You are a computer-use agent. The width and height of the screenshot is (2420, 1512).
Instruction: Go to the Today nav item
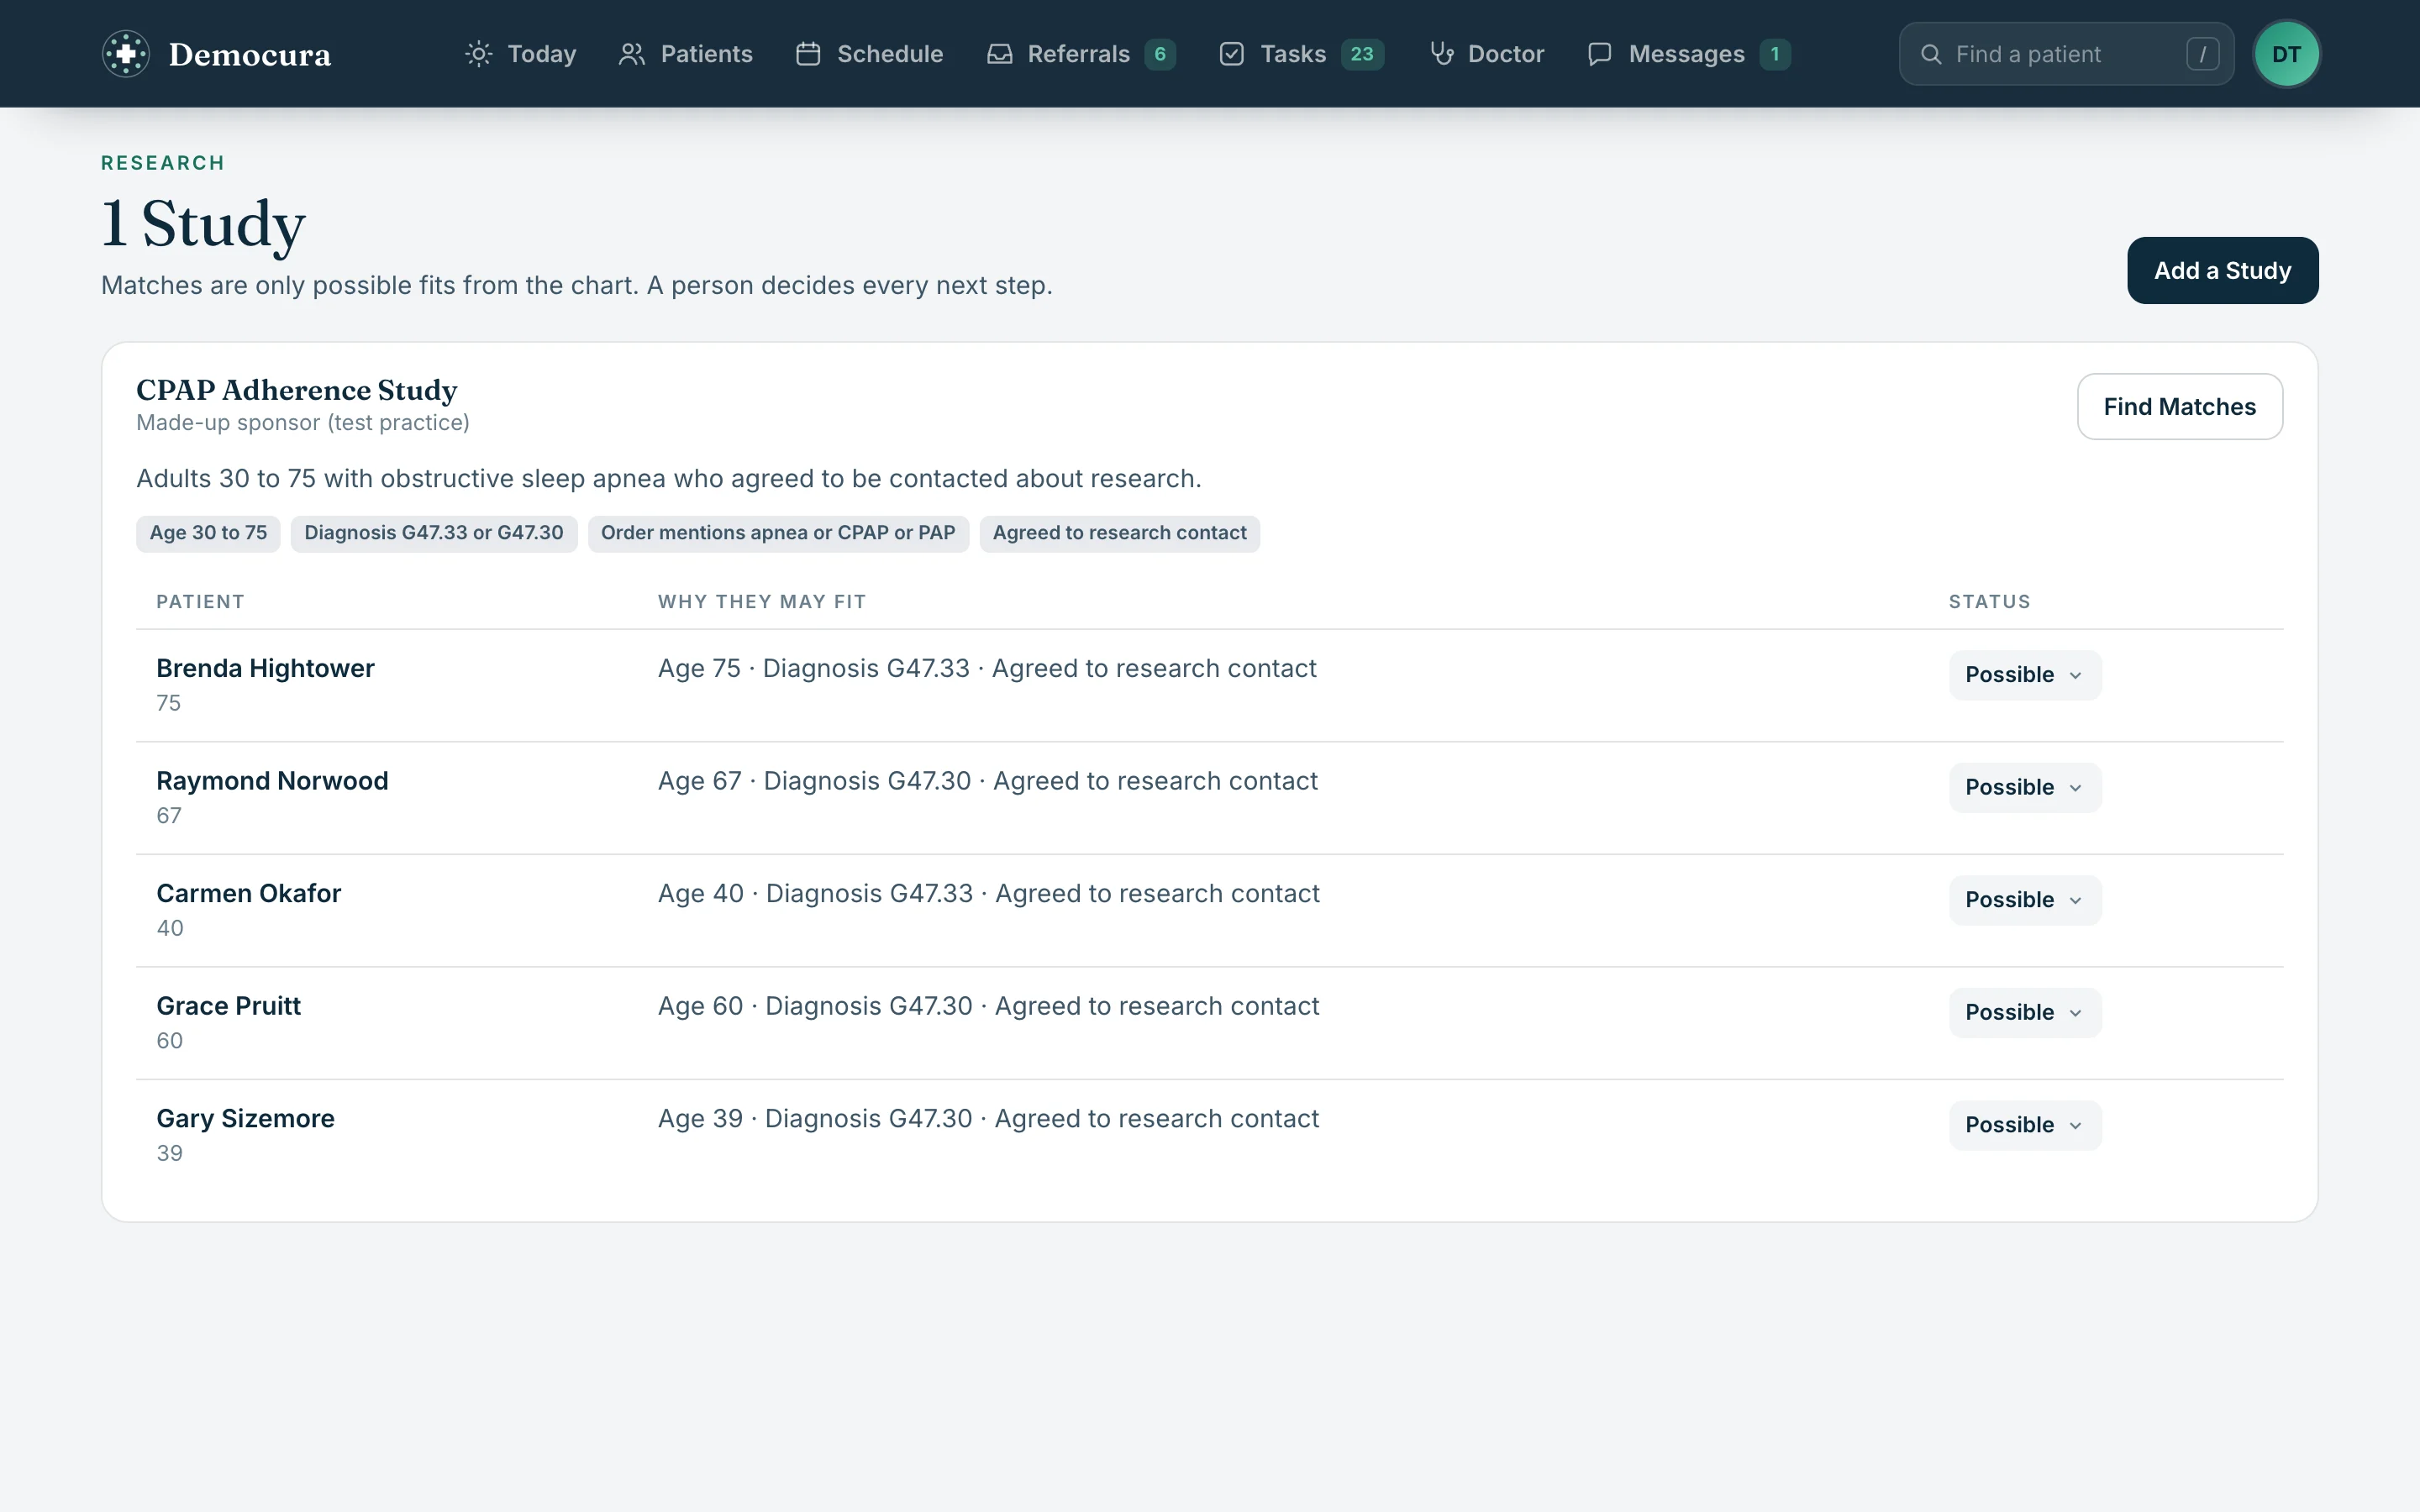(x=521, y=54)
